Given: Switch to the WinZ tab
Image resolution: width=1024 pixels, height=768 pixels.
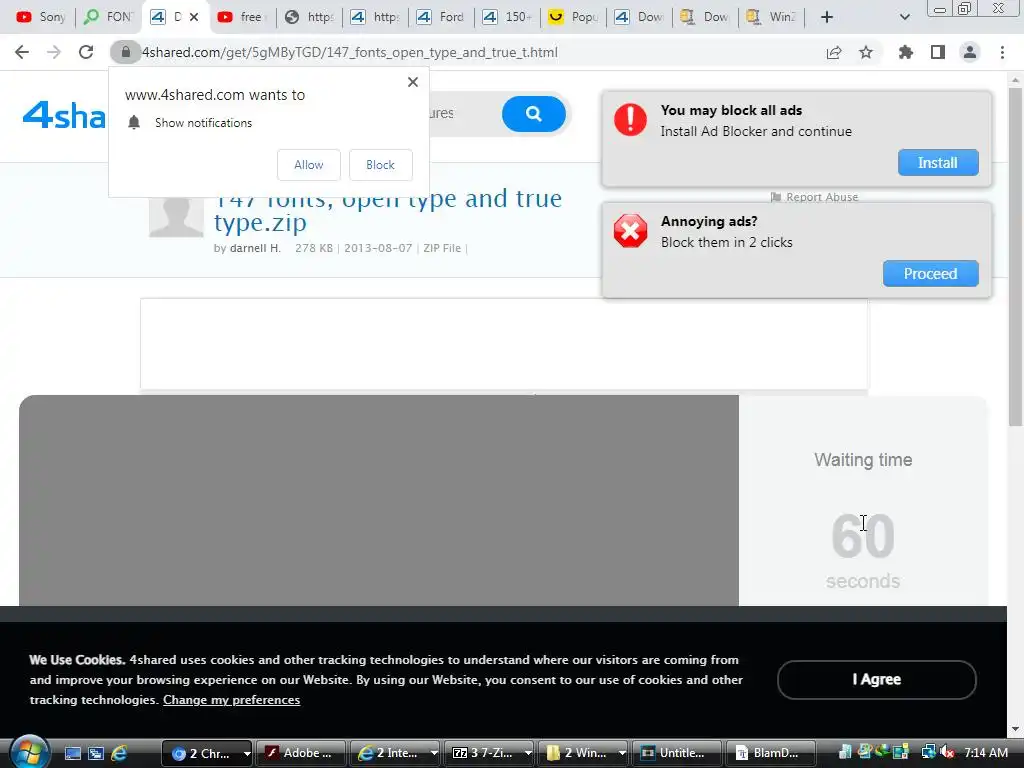Looking at the screenshot, I should tap(771, 17).
